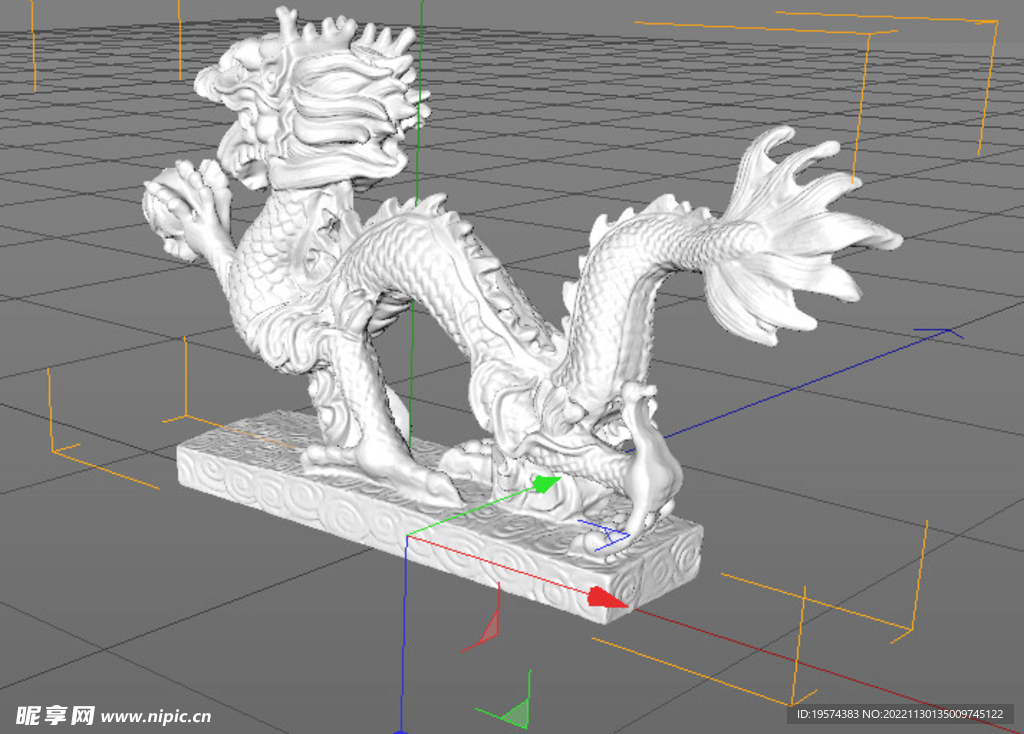Screen dimensions: 1024x734
Task: Select the red triangular plane handle
Action: pos(490,630)
